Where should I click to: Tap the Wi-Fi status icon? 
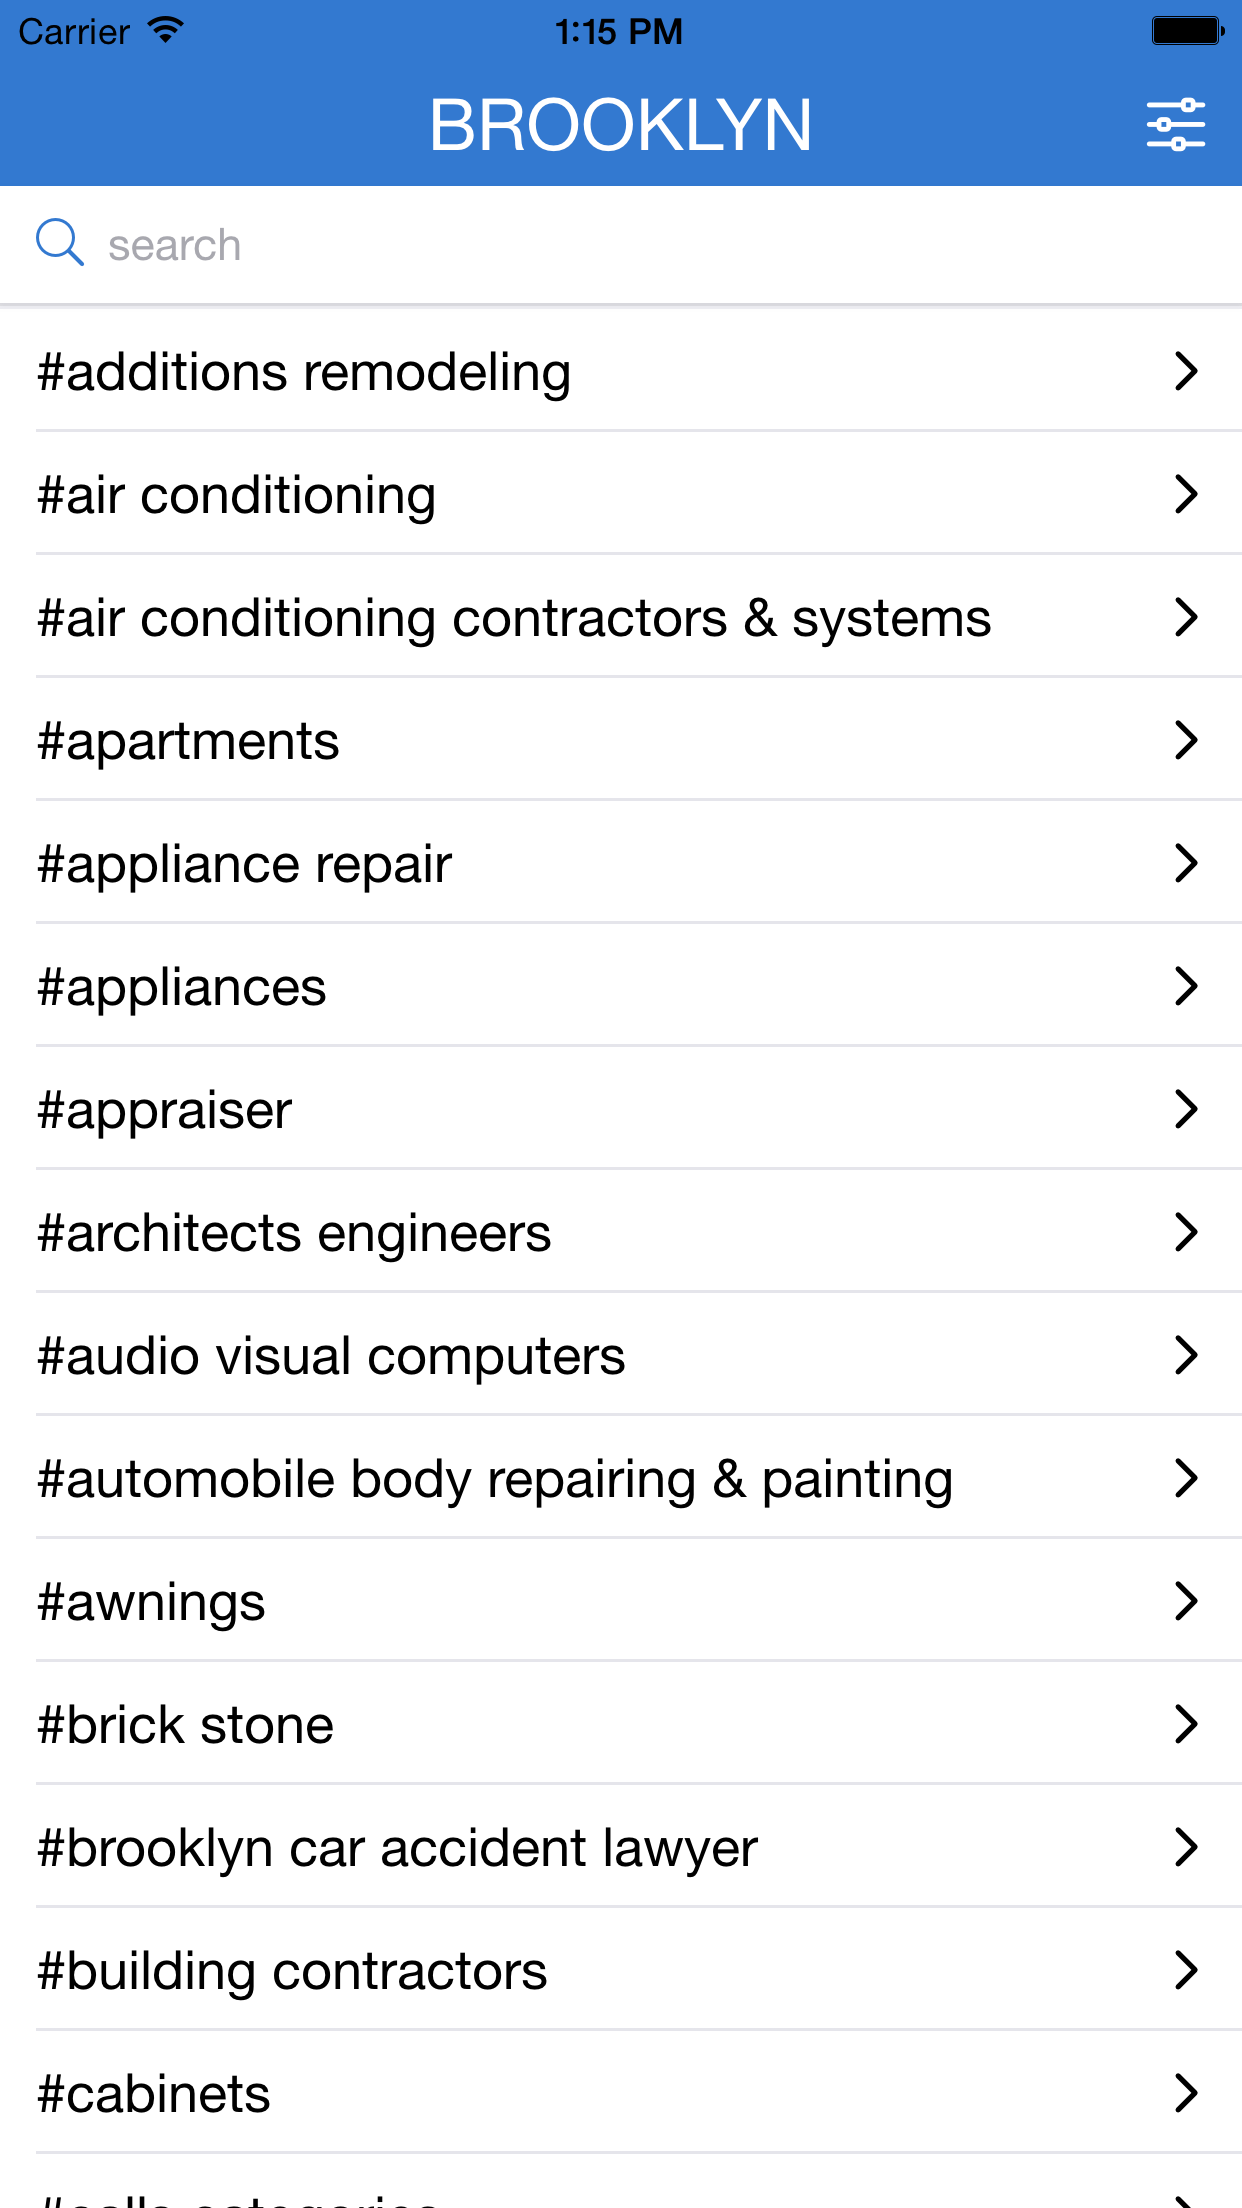[x=165, y=30]
